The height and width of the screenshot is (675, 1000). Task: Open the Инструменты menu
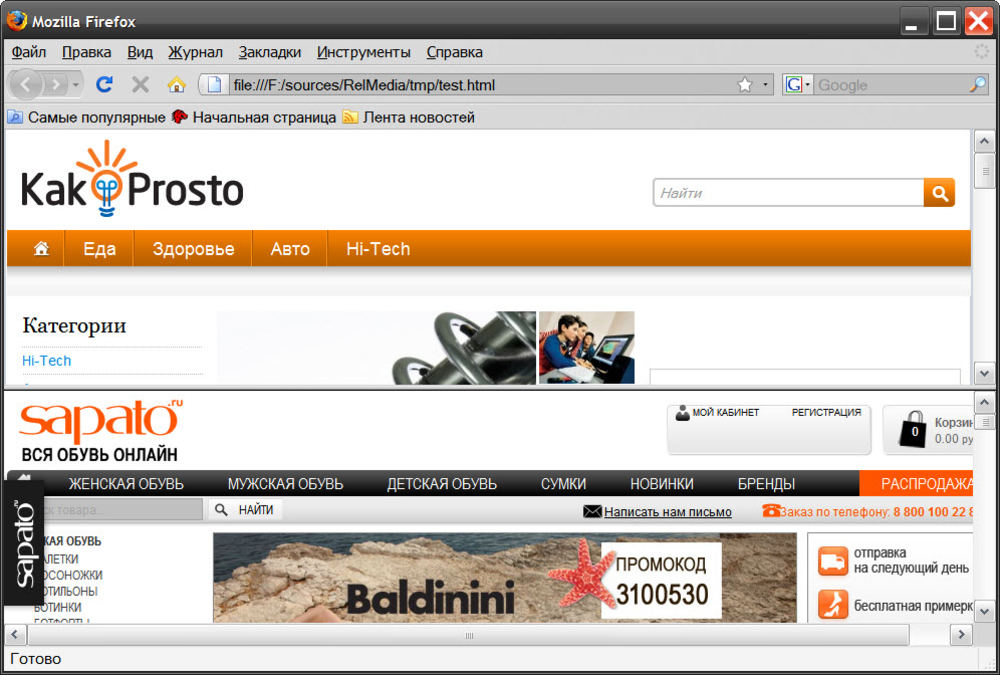pos(363,52)
